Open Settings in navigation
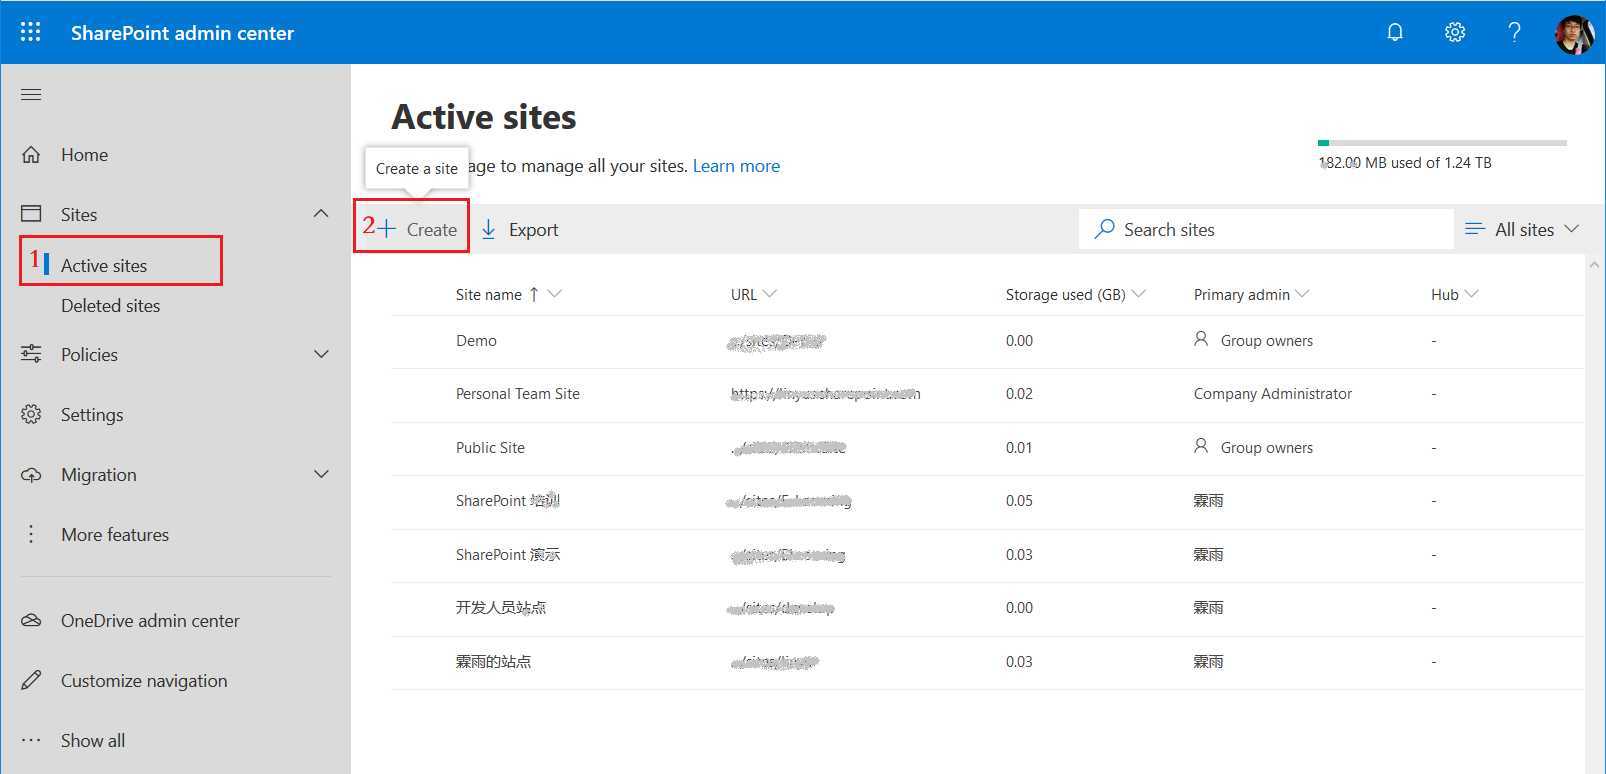 (x=92, y=415)
